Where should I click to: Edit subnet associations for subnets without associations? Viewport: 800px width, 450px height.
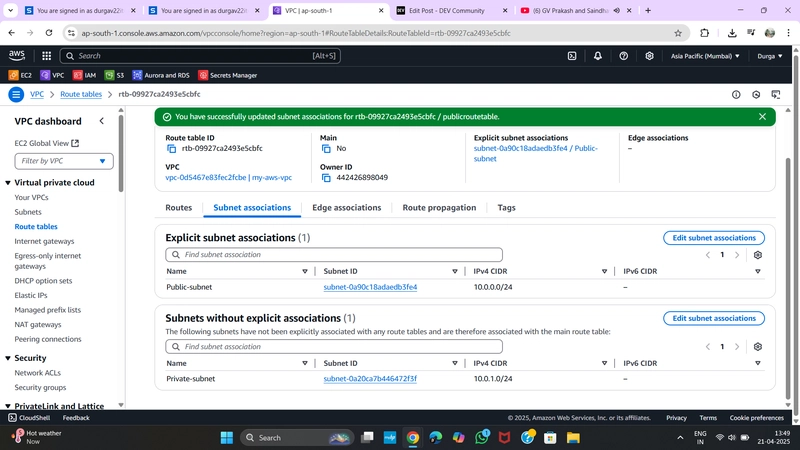point(714,318)
